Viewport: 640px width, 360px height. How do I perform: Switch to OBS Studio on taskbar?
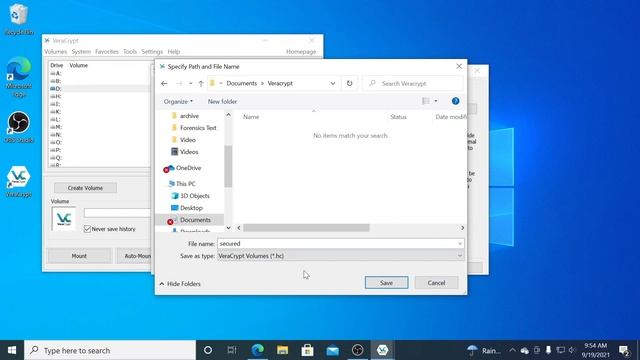point(357,350)
